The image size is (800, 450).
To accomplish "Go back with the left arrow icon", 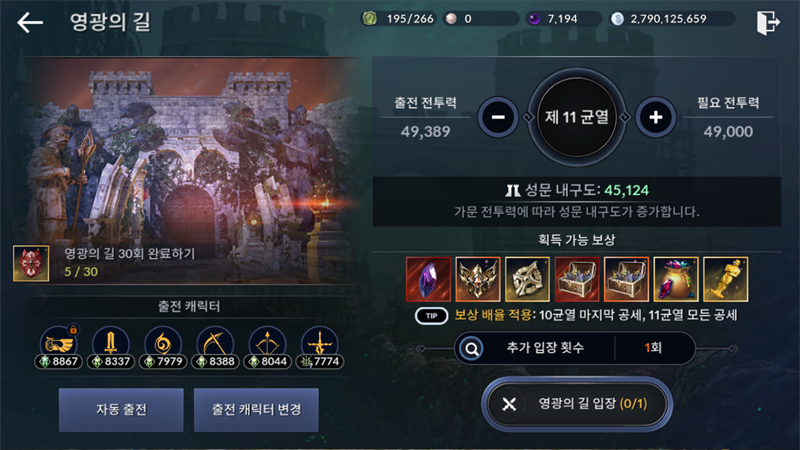I will [30, 22].
